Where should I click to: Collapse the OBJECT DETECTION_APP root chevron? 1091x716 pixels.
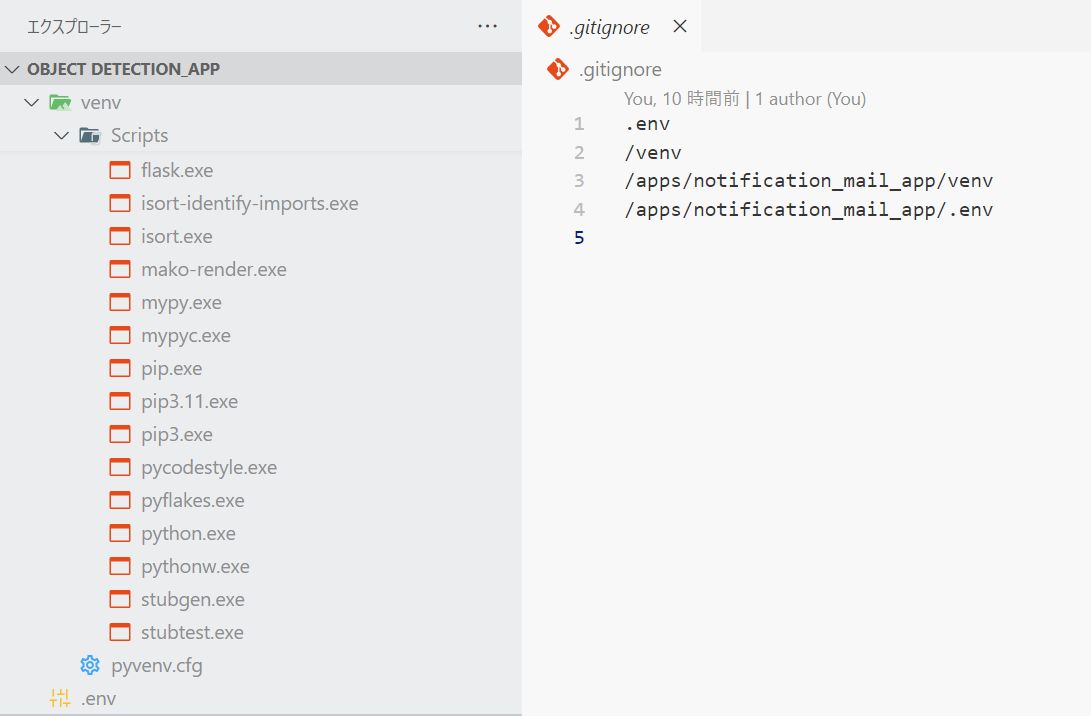click(x=13, y=69)
